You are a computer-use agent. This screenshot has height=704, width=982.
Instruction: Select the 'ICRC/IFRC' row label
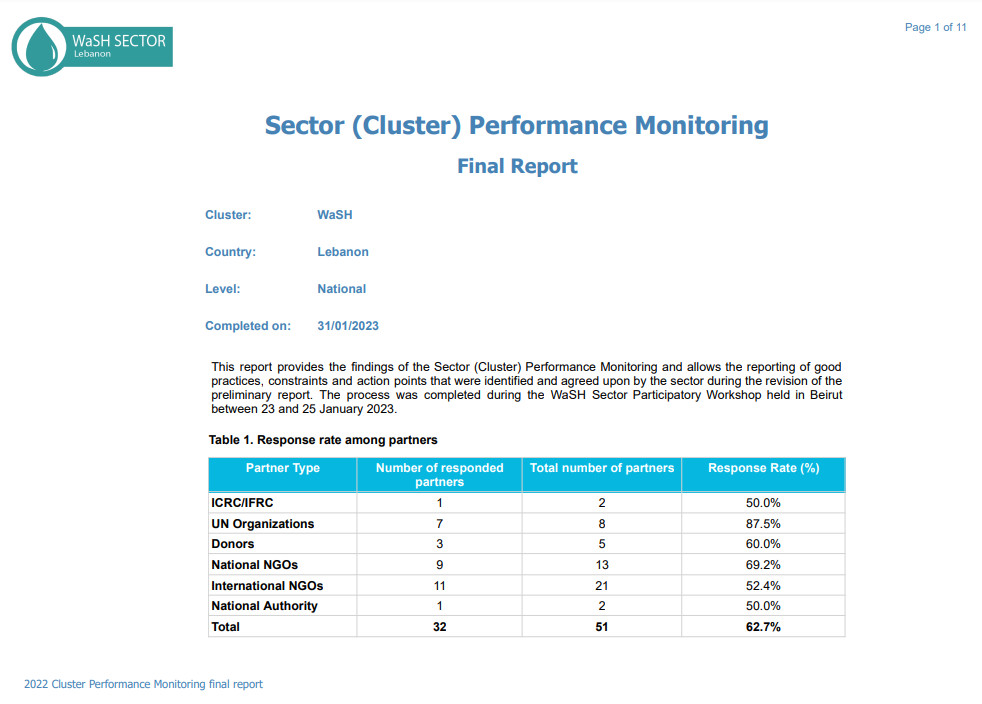(x=242, y=503)
